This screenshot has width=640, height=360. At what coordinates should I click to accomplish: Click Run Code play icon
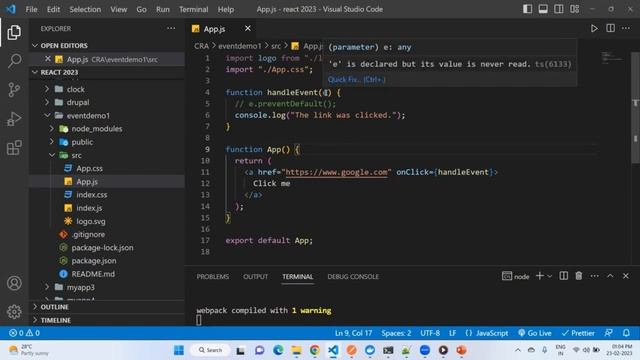[x=594, y=28]
